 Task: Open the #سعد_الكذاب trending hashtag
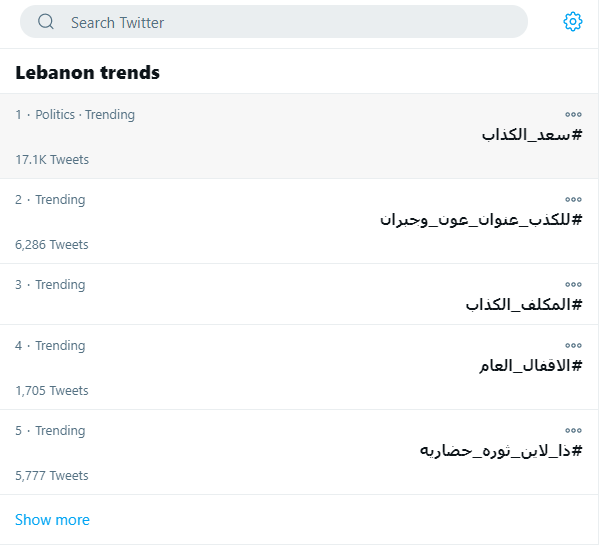click(532, 135)
